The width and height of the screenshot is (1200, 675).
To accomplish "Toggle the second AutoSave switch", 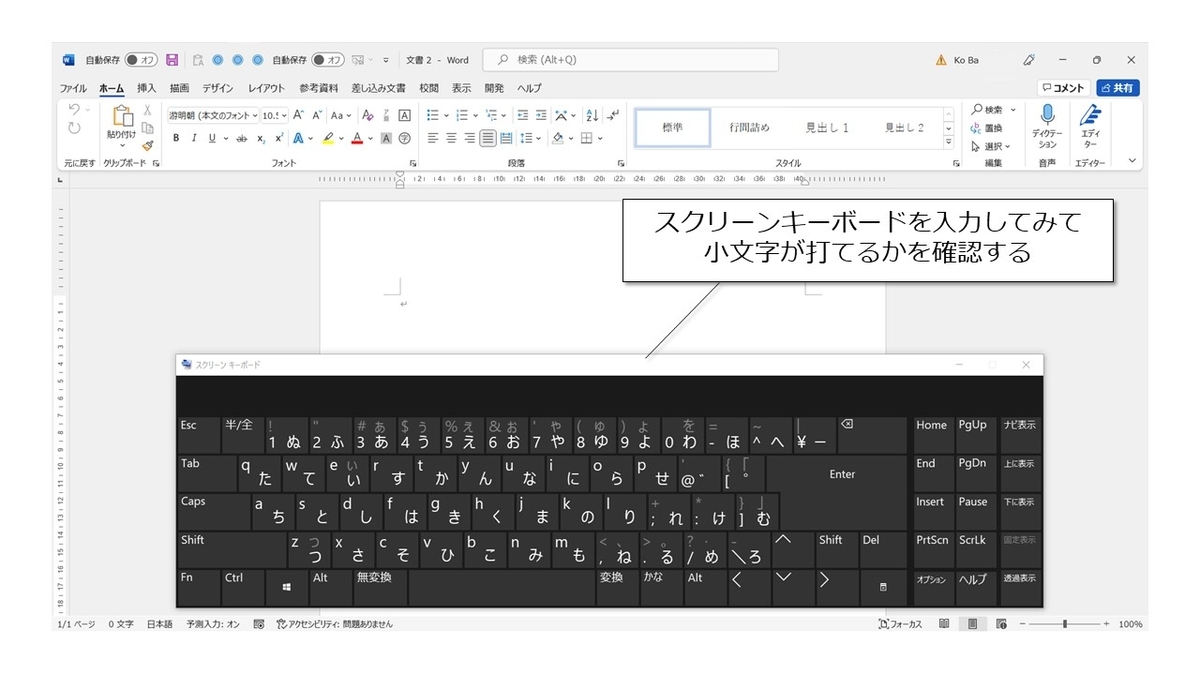I will tap(328, 60).
